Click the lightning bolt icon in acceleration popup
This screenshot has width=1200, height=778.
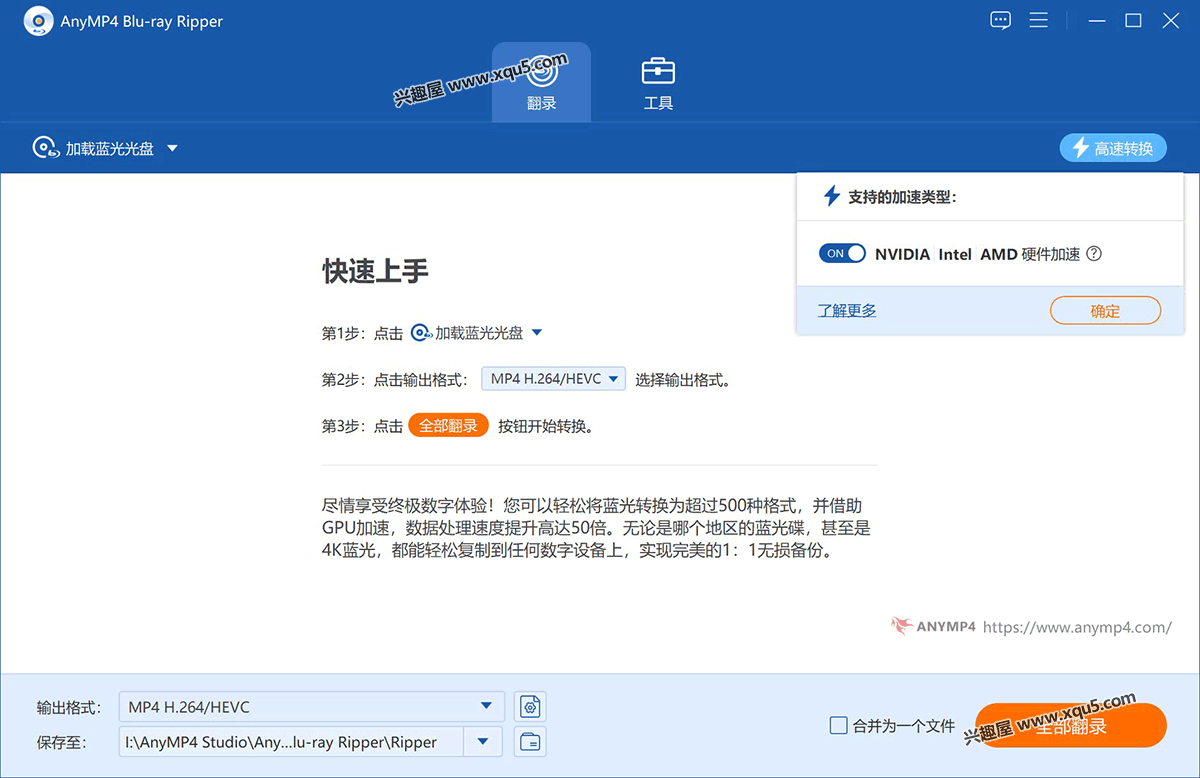pyautogui.click(x=831, y=196)
